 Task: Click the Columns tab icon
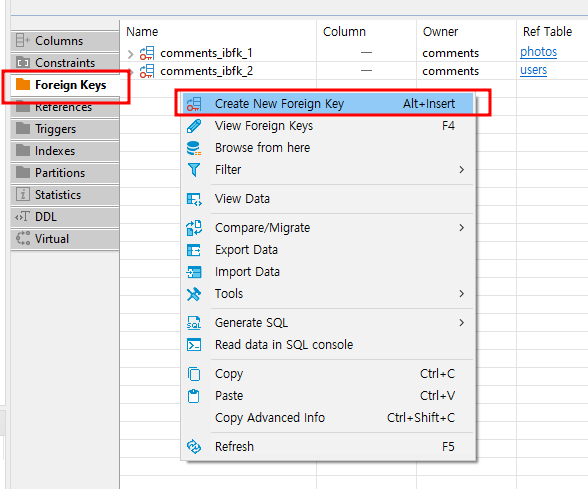click(x=22, y=40)
